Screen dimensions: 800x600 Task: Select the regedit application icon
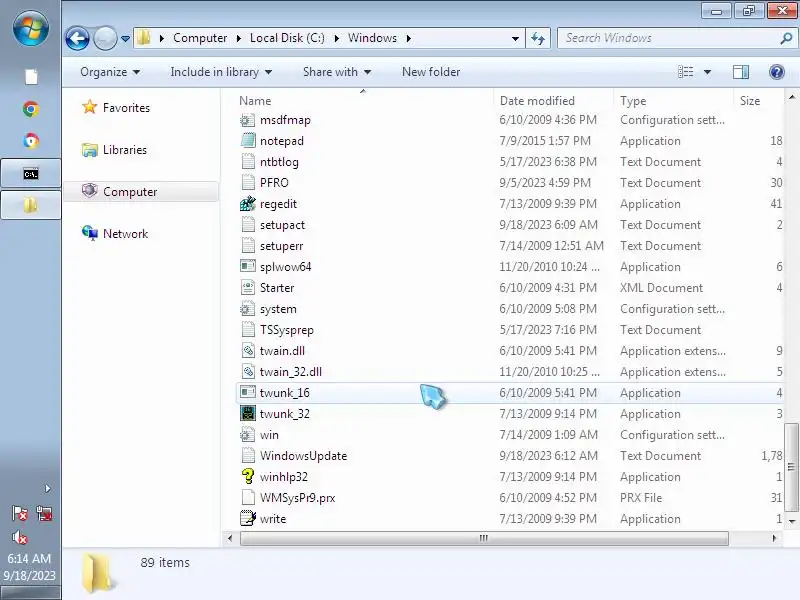pos(247,204)
